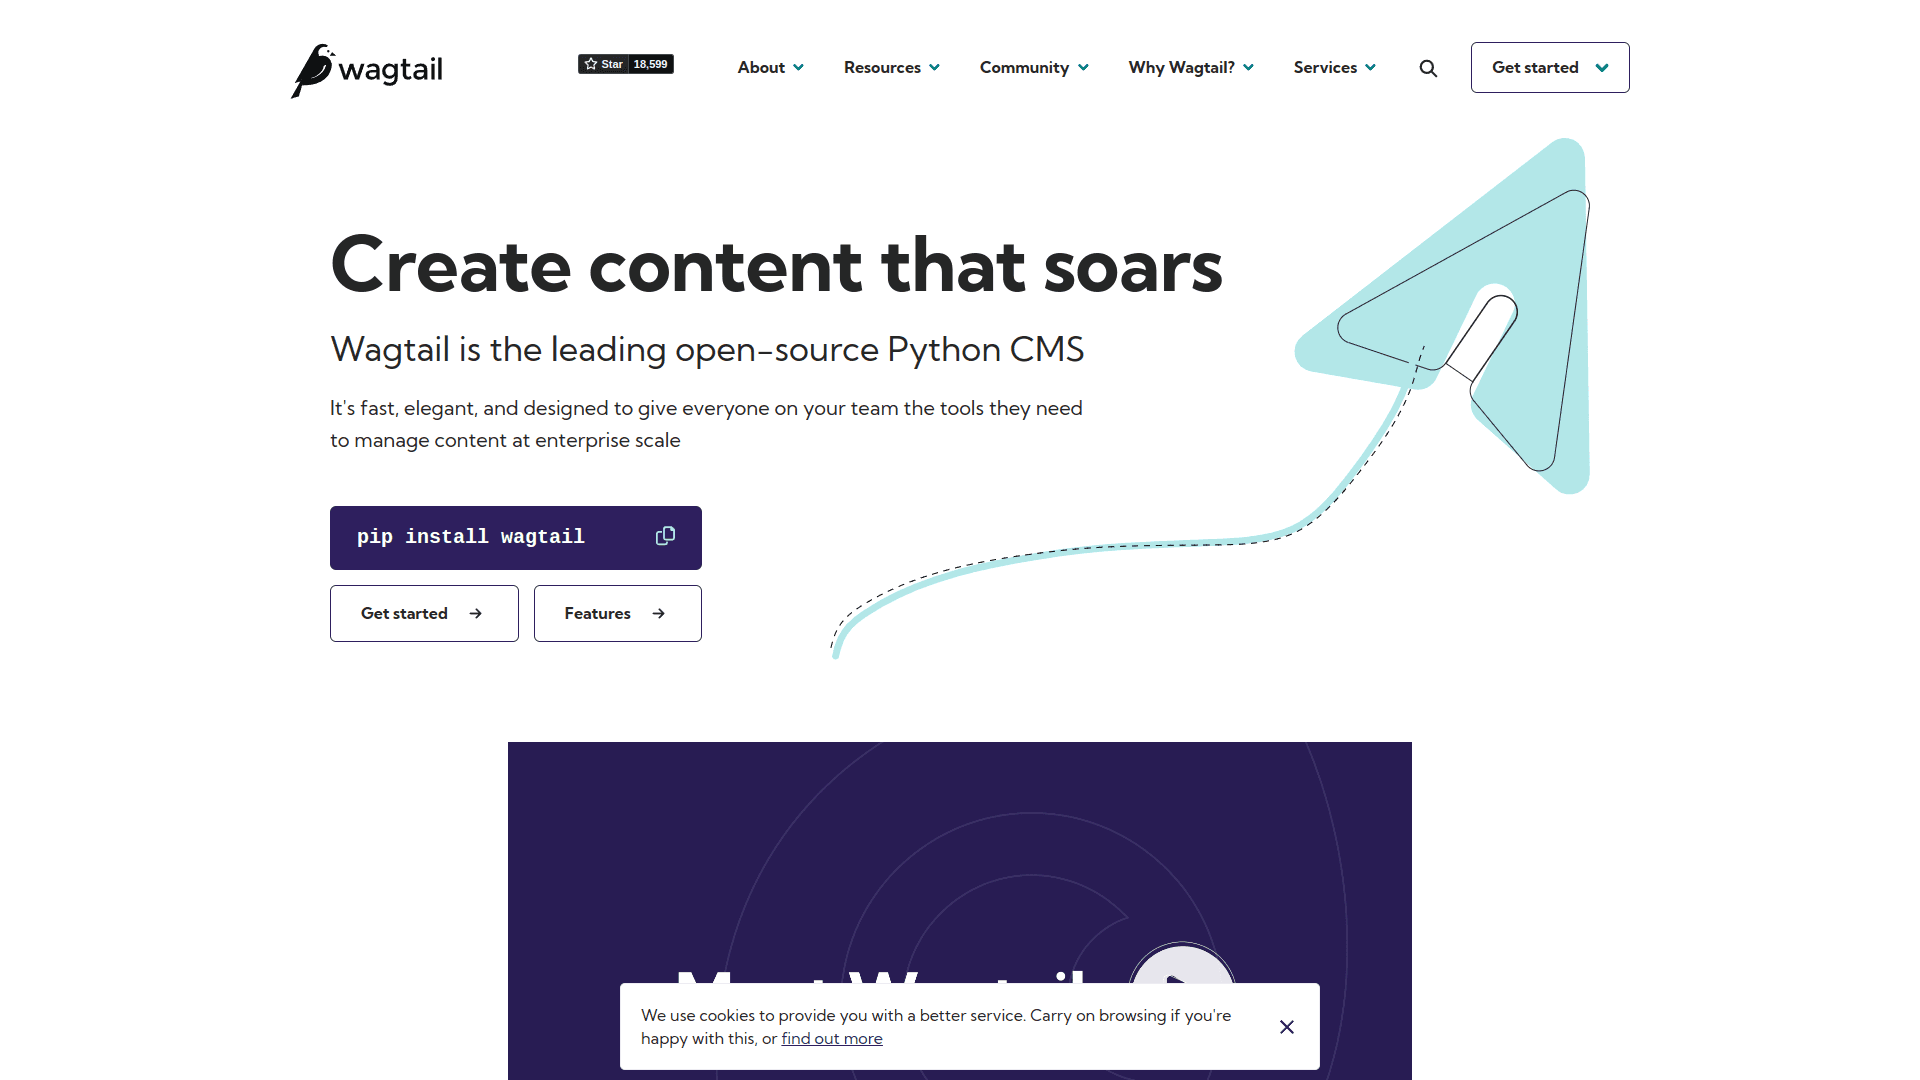Click the search magnifier icon
Image resolution: width=1920 pixels, height=1080 pixels.
[x=1429, y=66]
